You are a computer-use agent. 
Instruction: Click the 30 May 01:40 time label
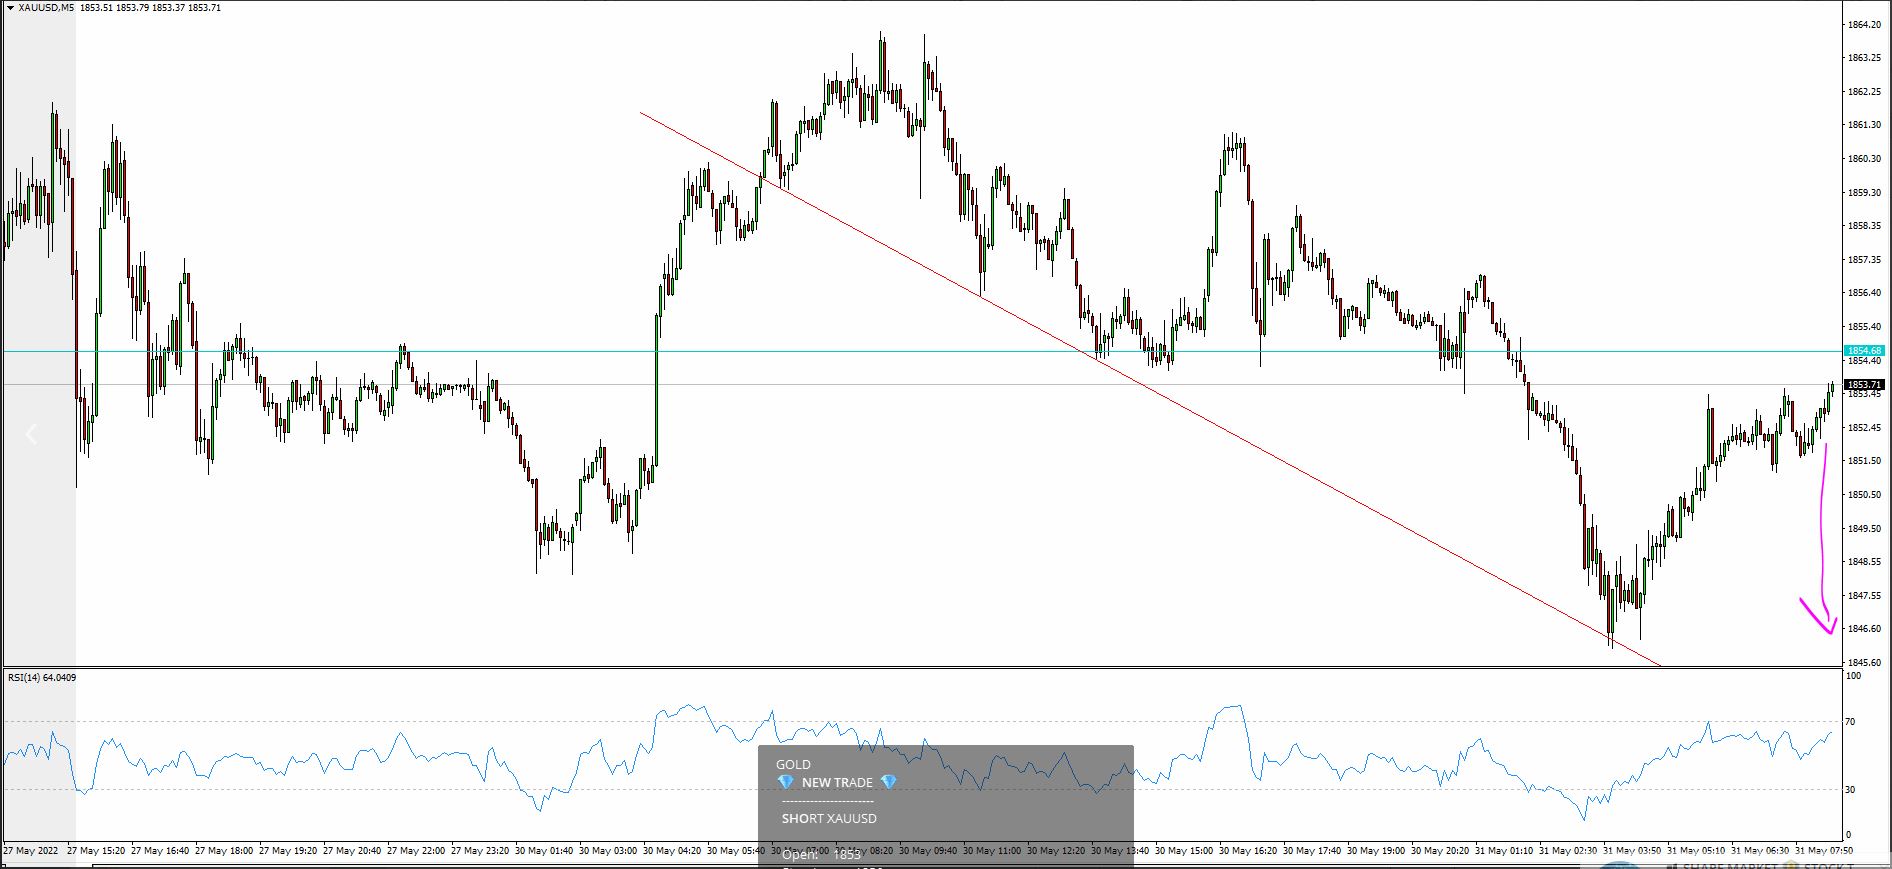tap(544, 851)
